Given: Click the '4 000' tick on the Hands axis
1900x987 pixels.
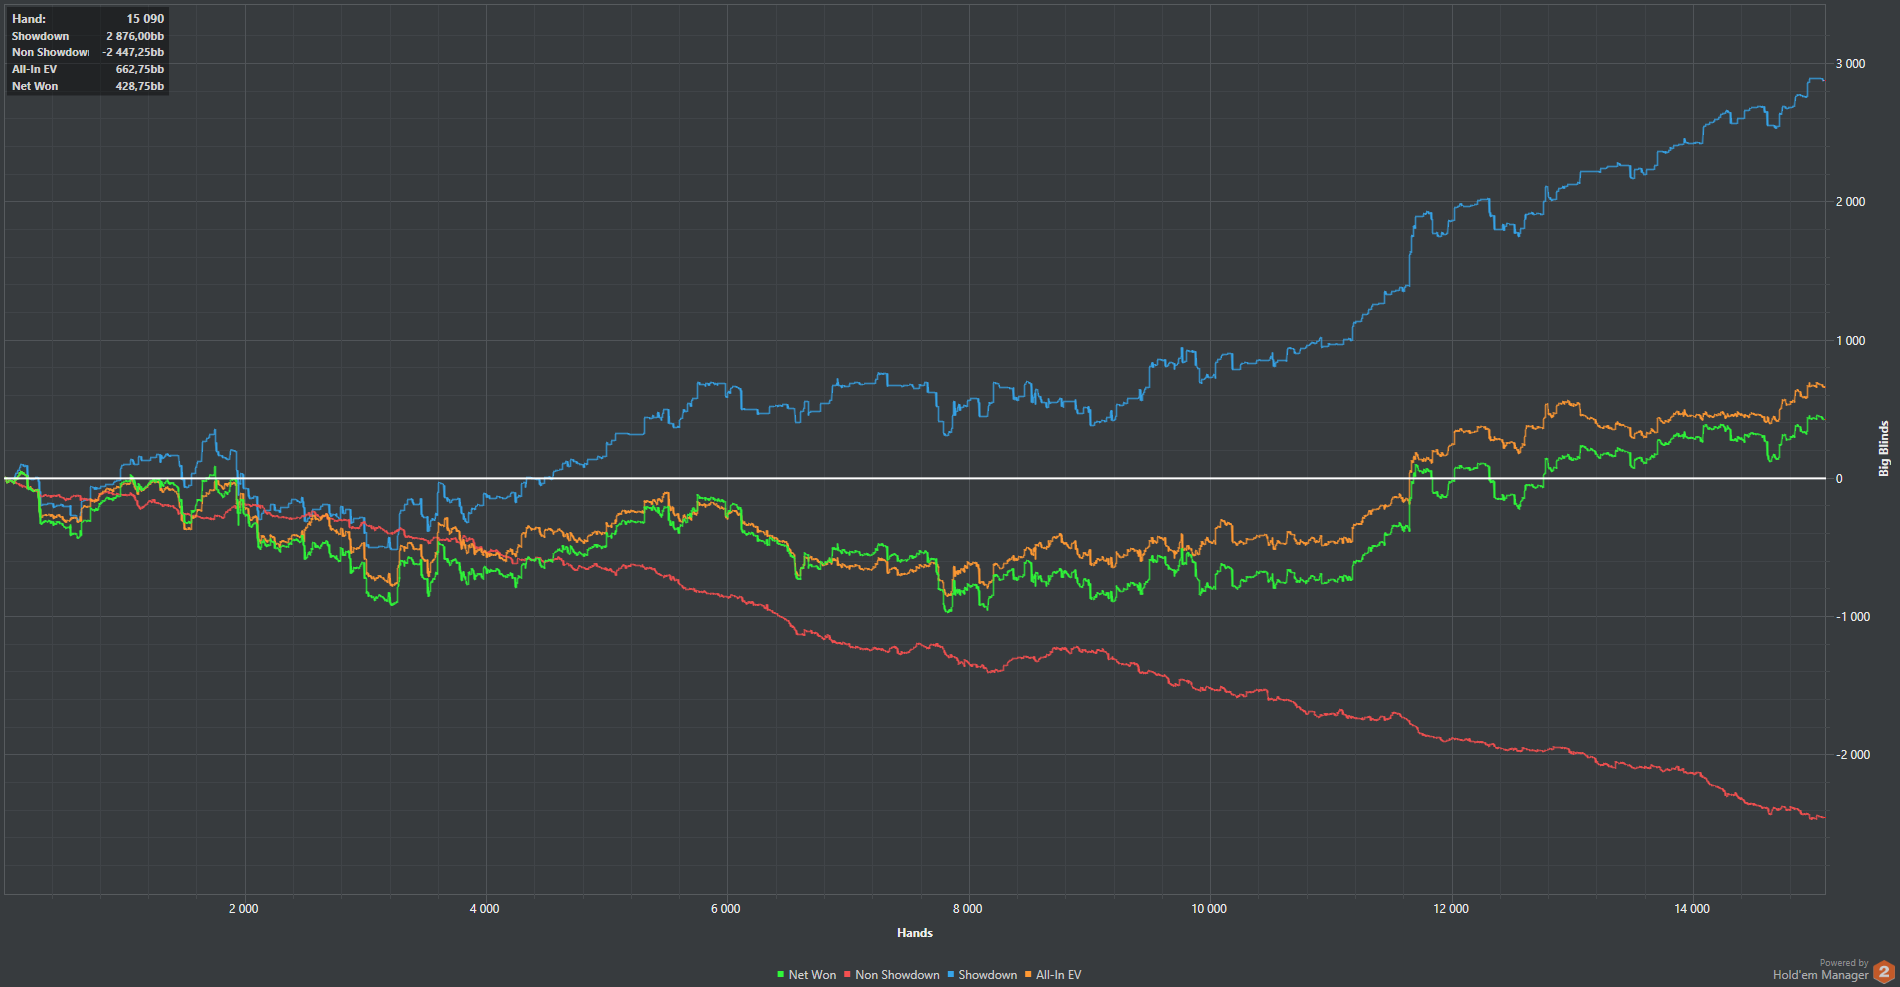Looking at the screenshot, I should coord(485,909).
